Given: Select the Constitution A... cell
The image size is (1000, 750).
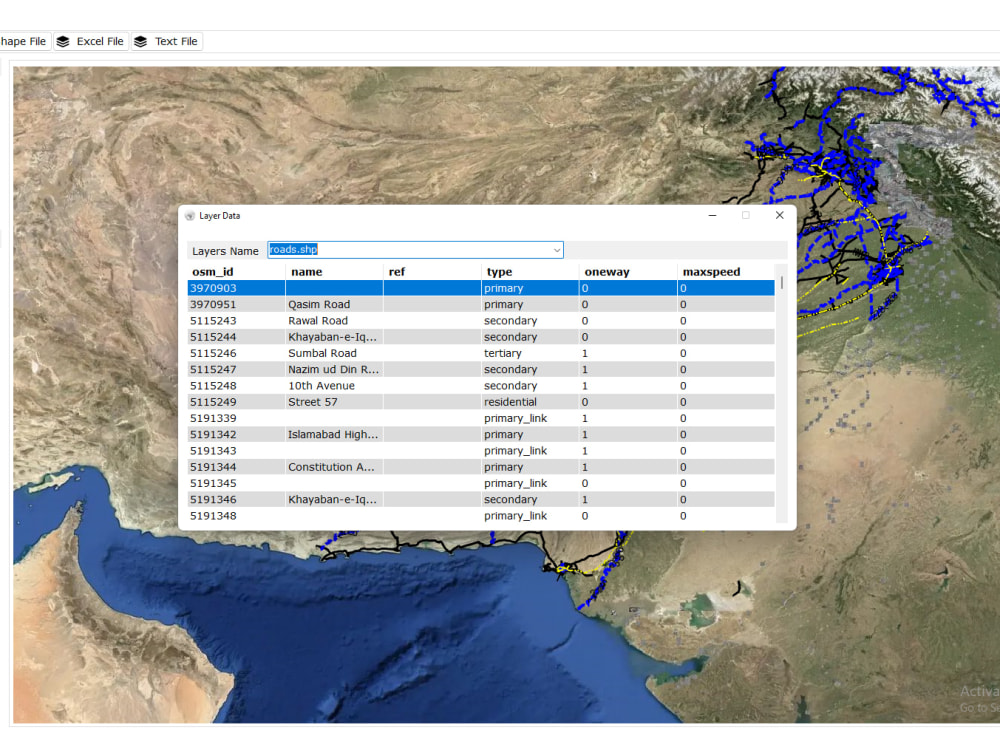Looking at the screenshot, I should 334,467.
